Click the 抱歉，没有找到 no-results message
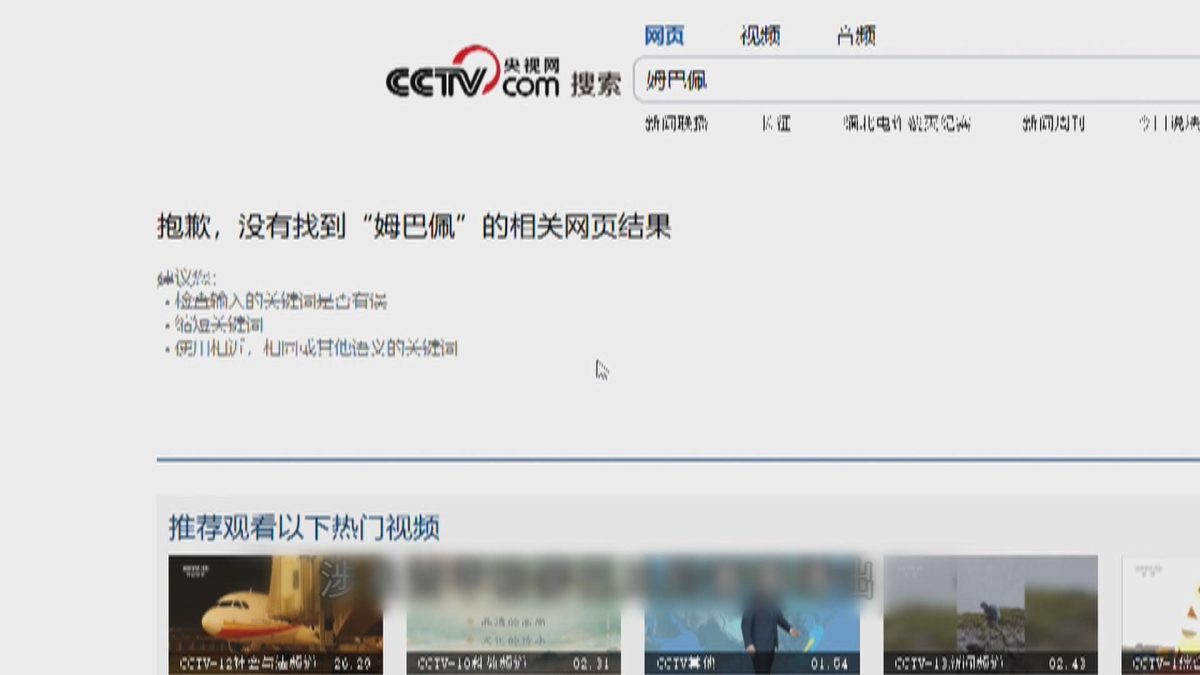The height and width of the screenshot is (675, 1200). [x=414, y=226]
